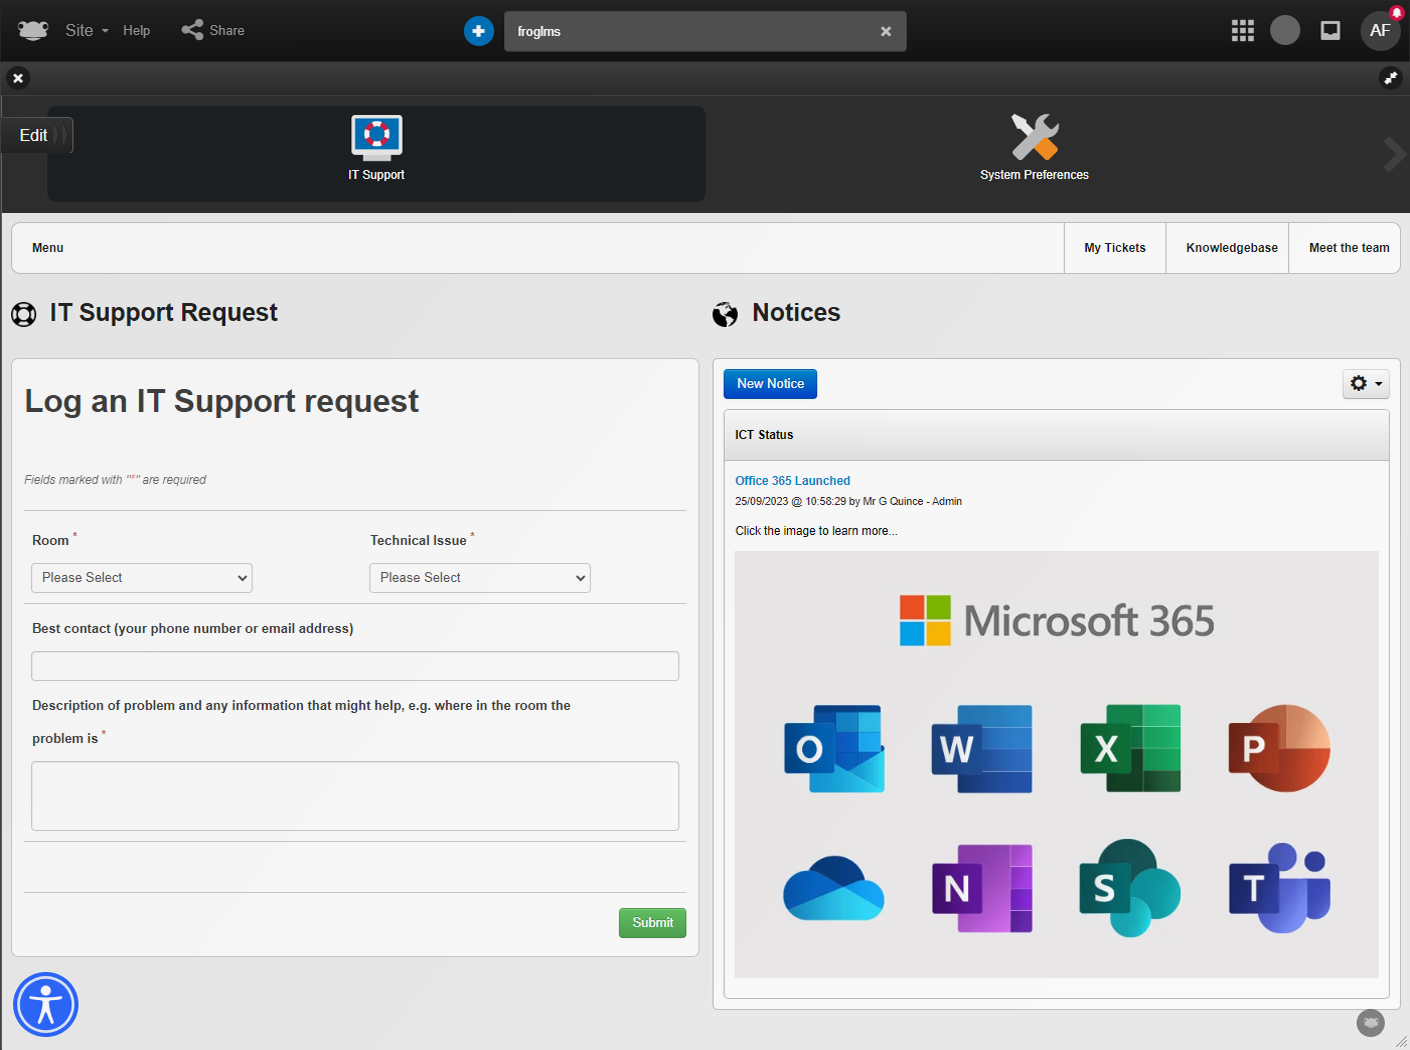Open the accessibility widget icon
This screenshot has height=1050, width=1410.
[46, 1004]
